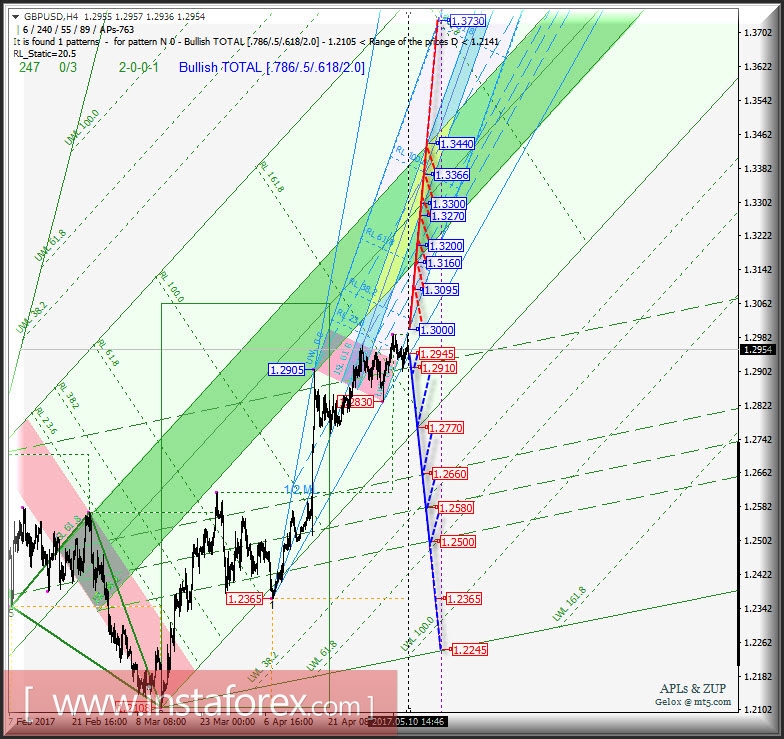Click the 21 Feb 16:00 date label

100,722
